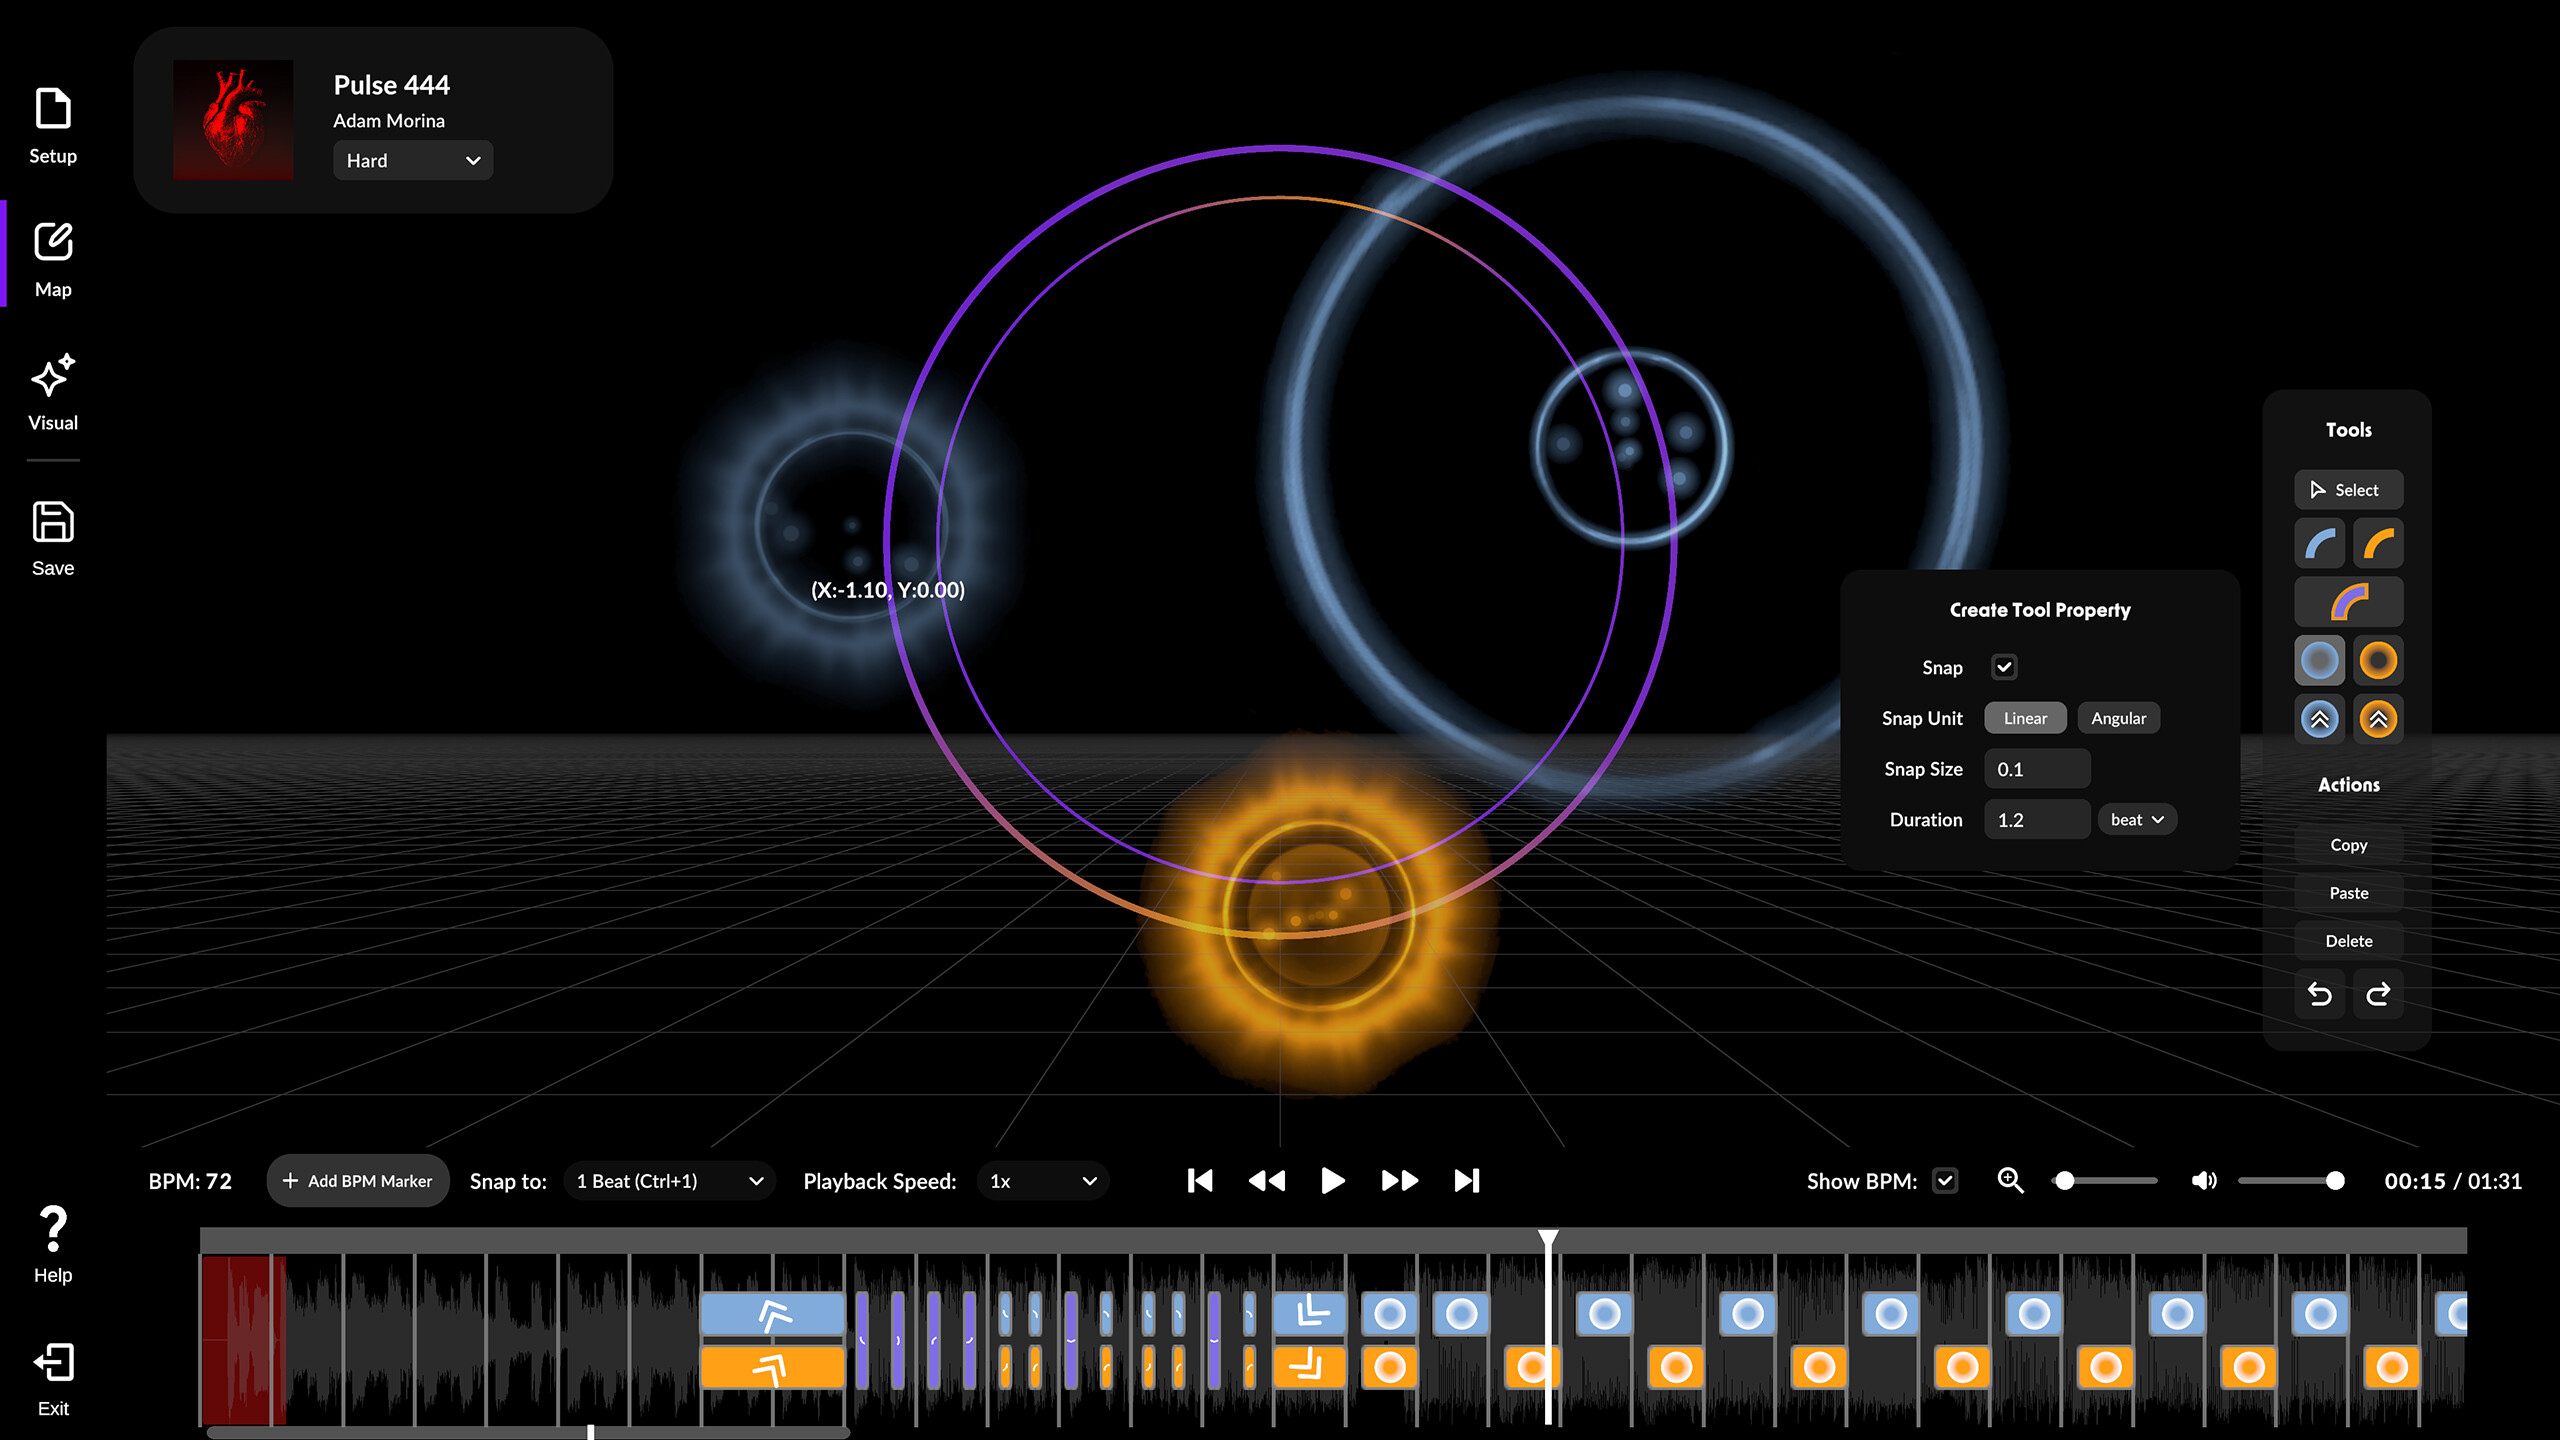The image size is (2560, 1440).
Task: Select the orange circle note tool
Action: 2379,660
